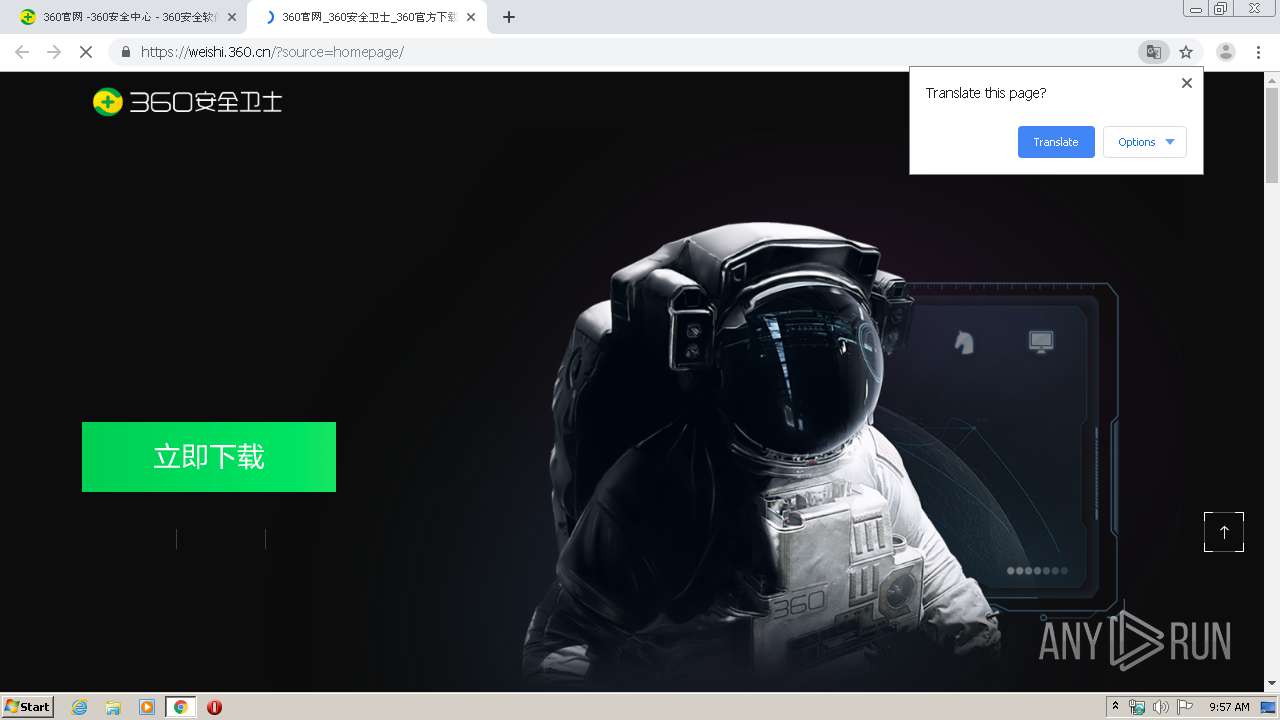Click the green 立即下载 download button
The image size is (1280, 720).
click(x=209, y=457)
